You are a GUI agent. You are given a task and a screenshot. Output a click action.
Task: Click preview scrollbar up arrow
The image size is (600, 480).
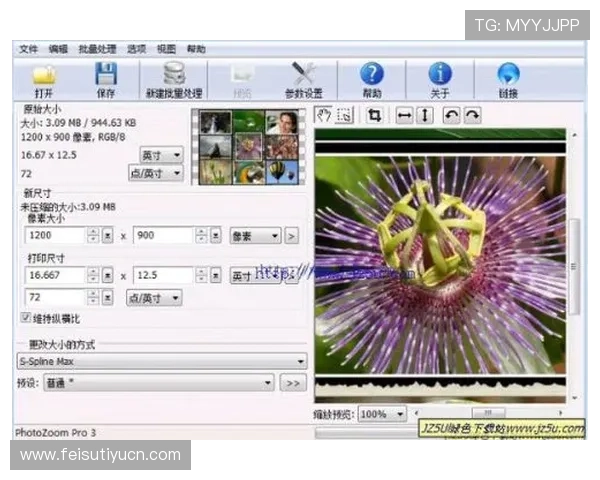(x=574, y=135)
